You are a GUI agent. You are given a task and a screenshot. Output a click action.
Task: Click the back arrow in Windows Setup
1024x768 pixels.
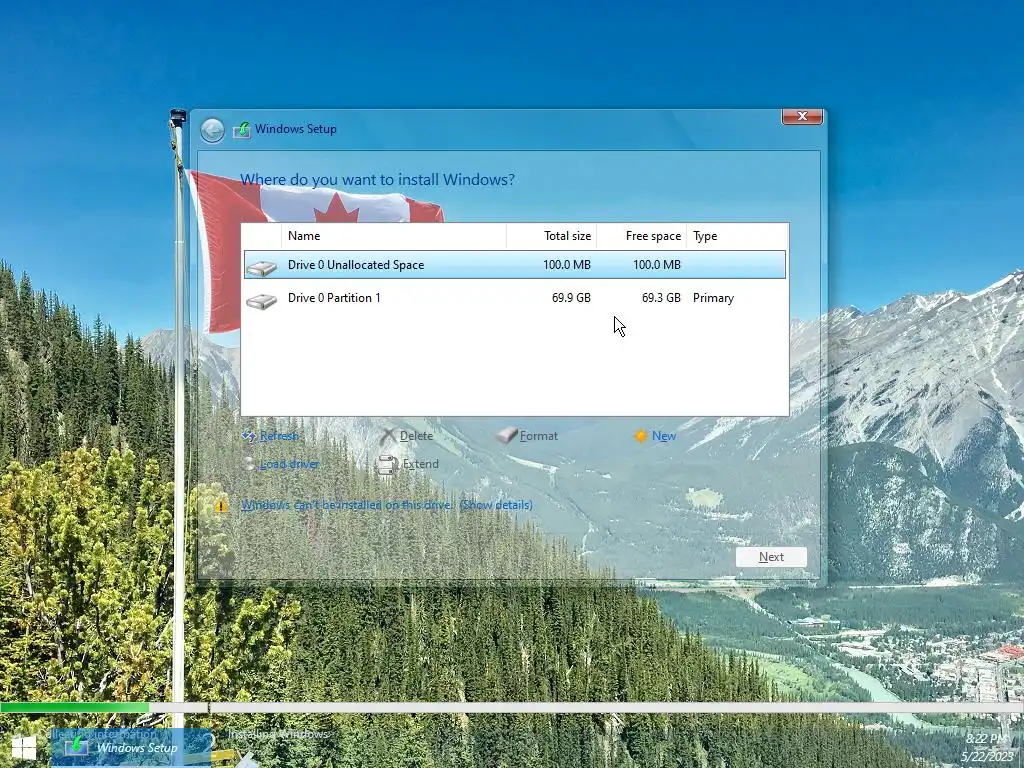[212, 130]
